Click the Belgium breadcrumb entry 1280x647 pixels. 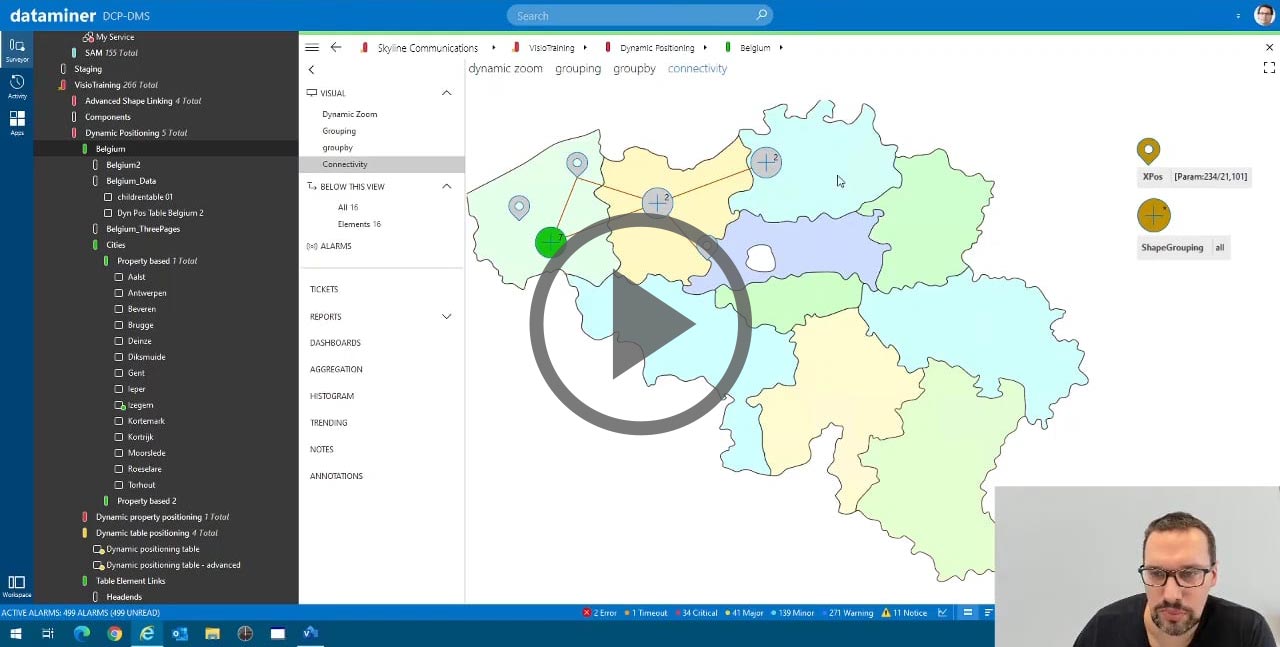pos(754,47)
